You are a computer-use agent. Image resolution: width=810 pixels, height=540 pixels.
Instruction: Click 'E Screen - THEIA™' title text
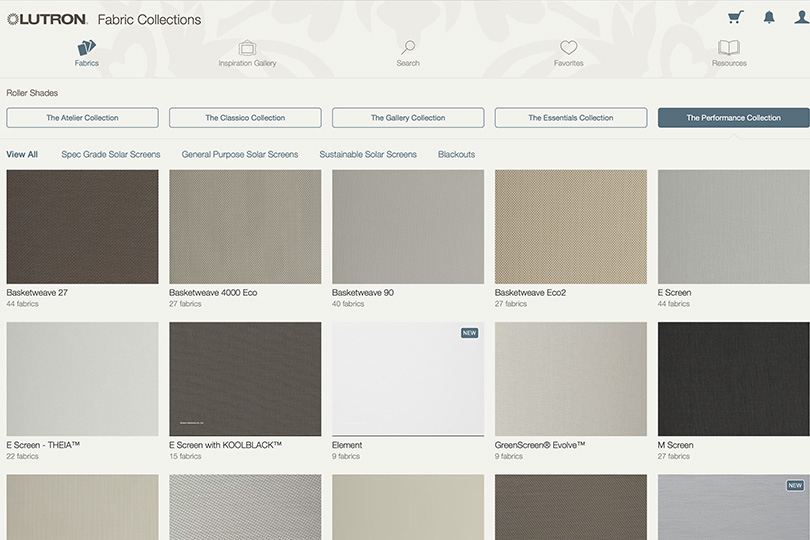(43, 445)
